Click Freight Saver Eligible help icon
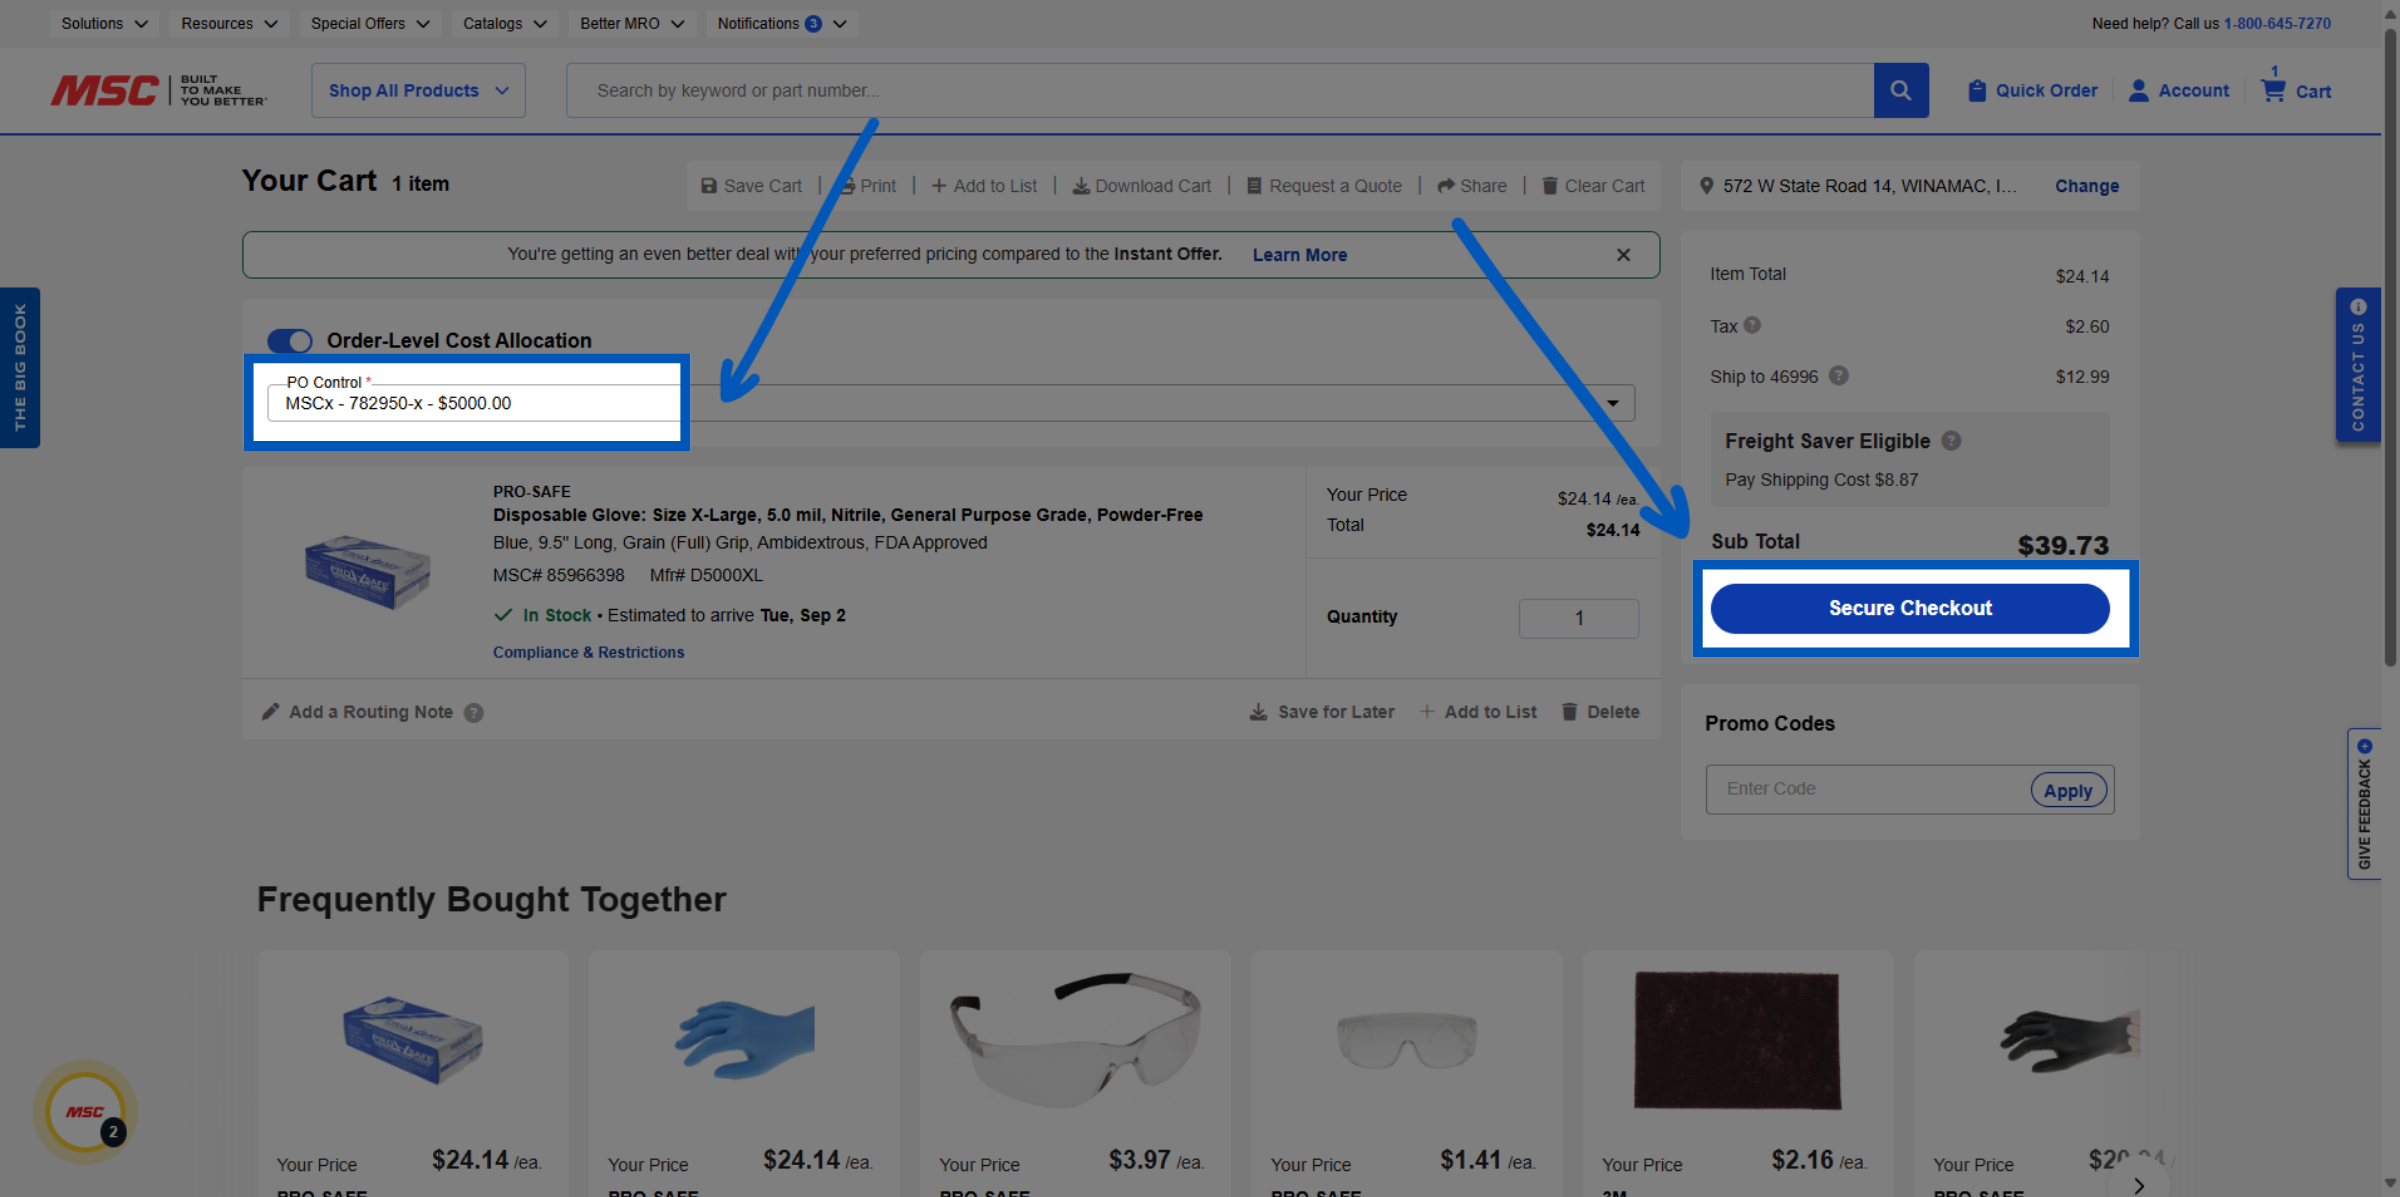The height and width of the screenshot is (1197, 2400). [1951, 440]
